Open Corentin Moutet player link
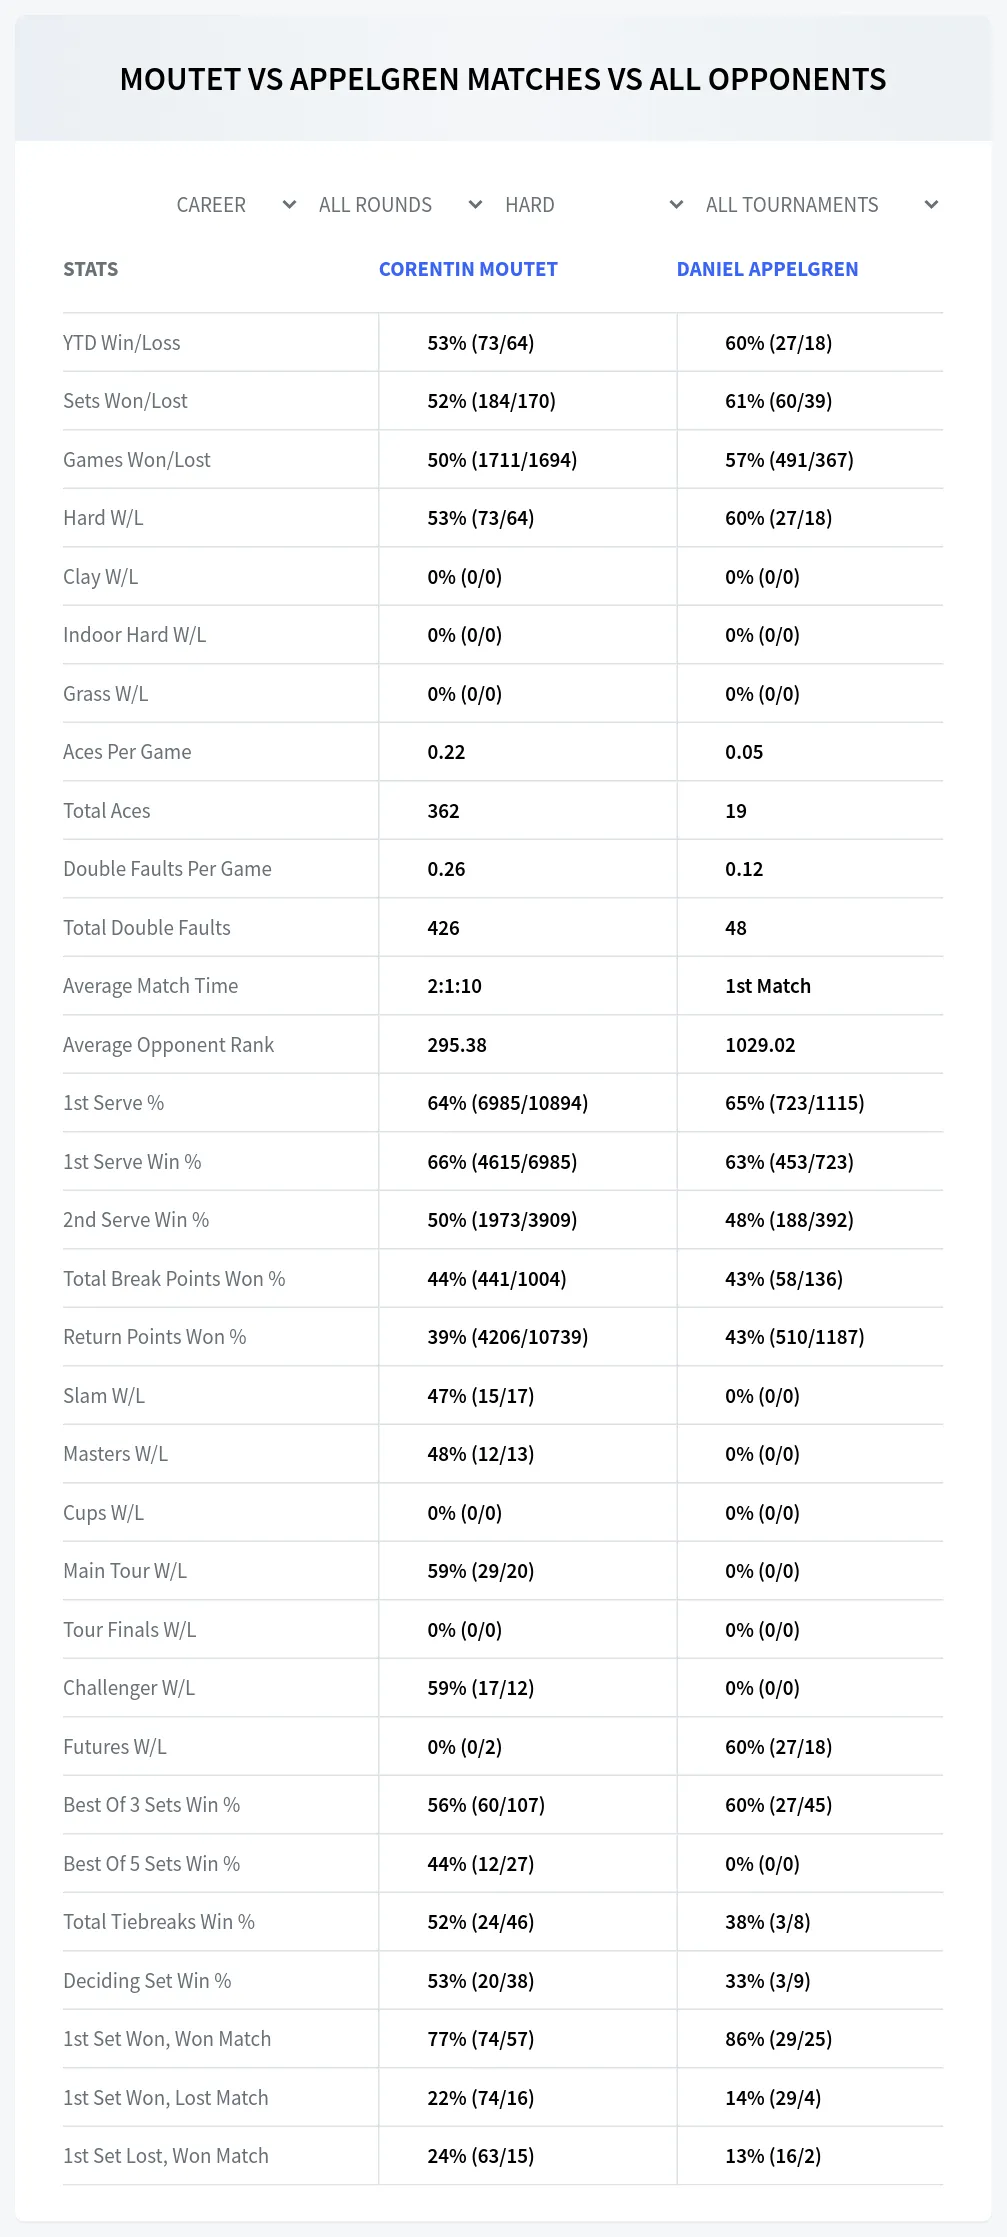 tap(468, 269)
